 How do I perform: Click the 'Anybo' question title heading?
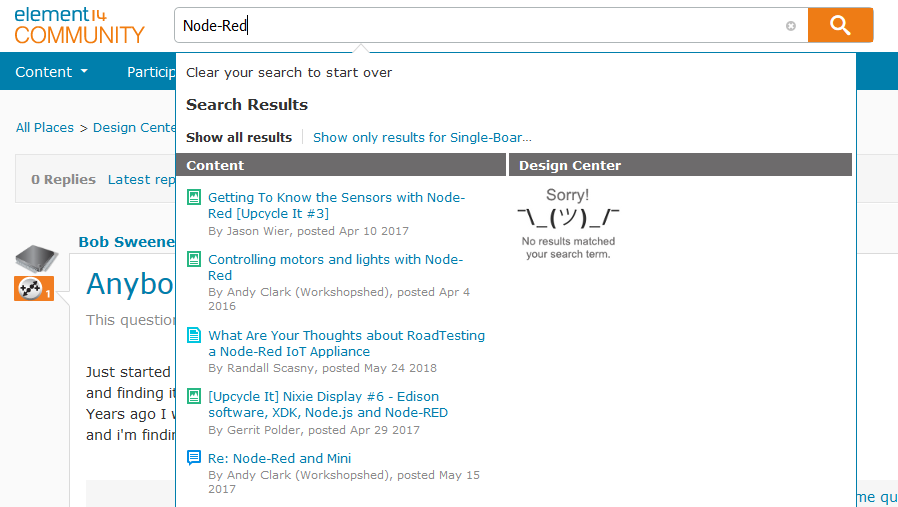pos(130,284)
